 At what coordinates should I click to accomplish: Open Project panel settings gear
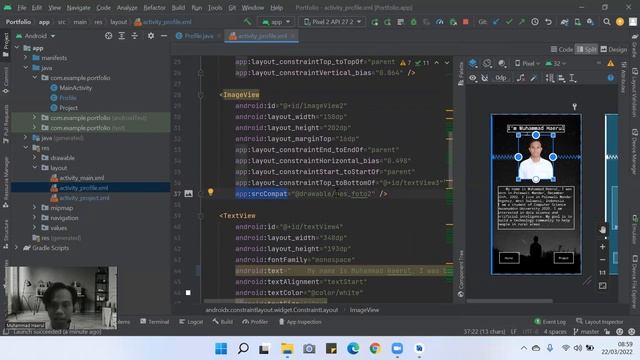(x=151, y=36)
